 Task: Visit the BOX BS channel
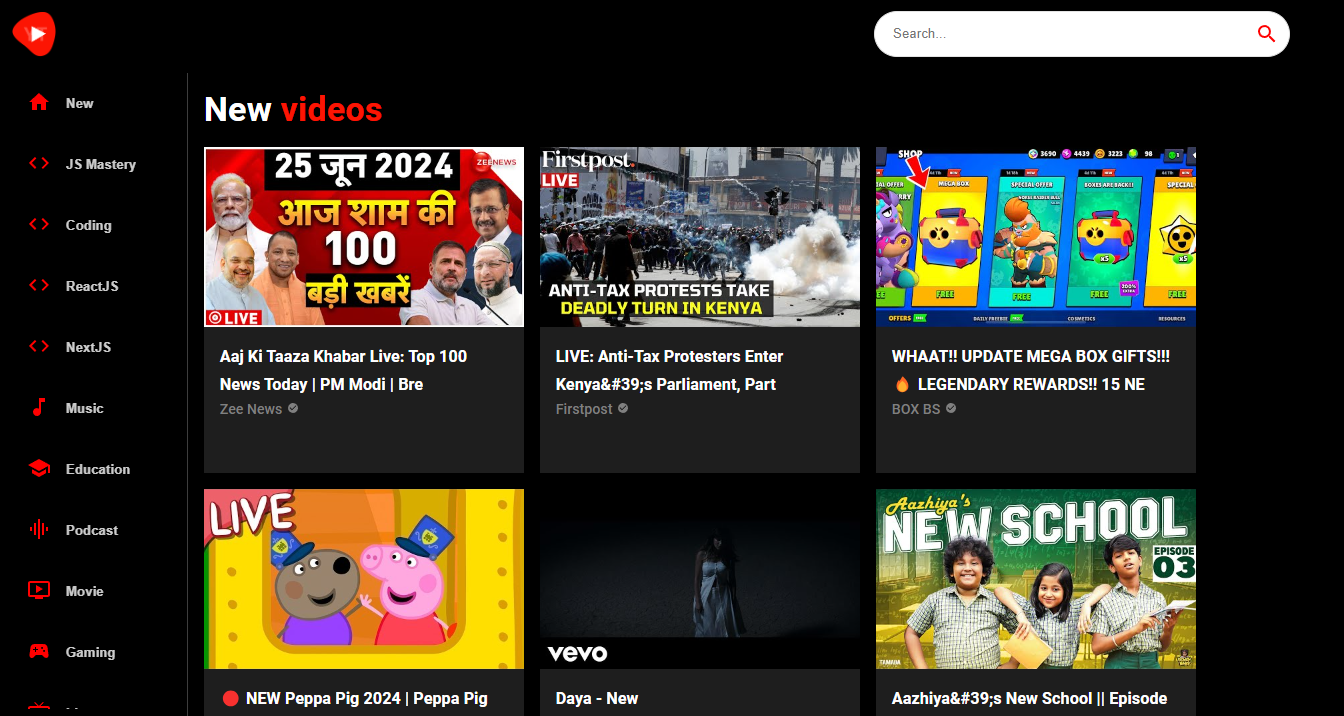click(x=916, y=409)
